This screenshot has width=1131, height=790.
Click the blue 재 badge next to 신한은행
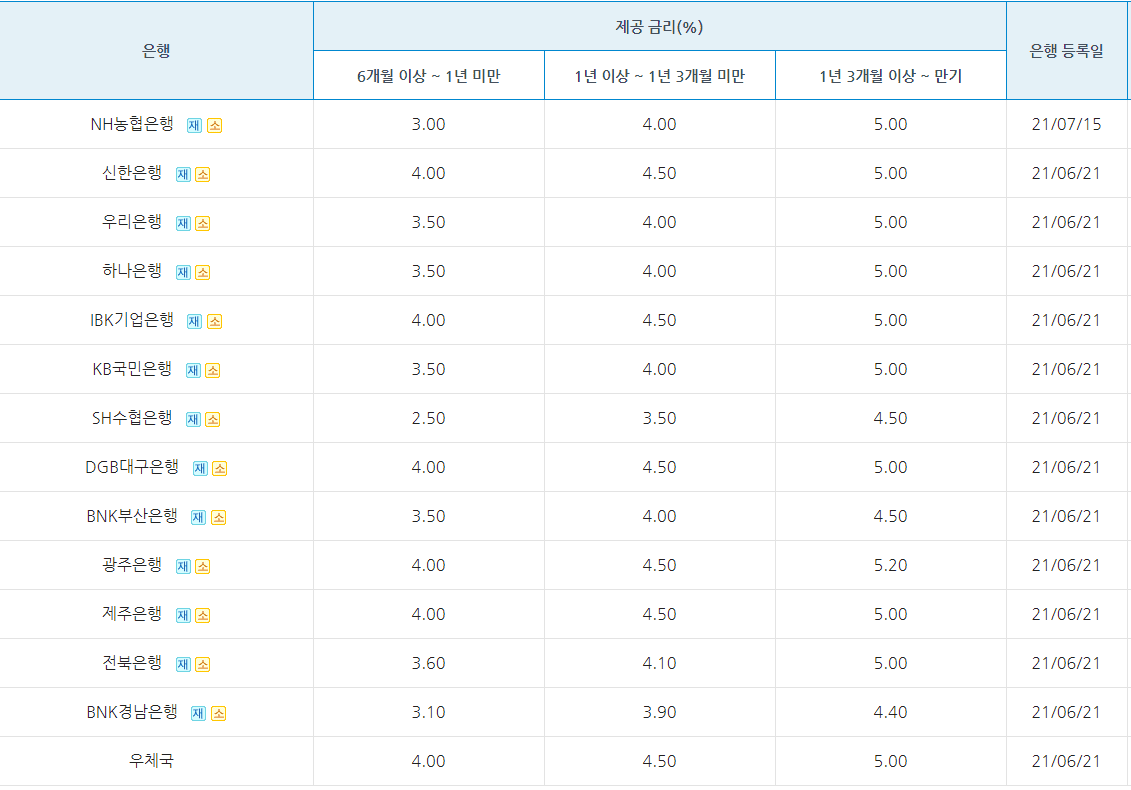pos(183,175)
